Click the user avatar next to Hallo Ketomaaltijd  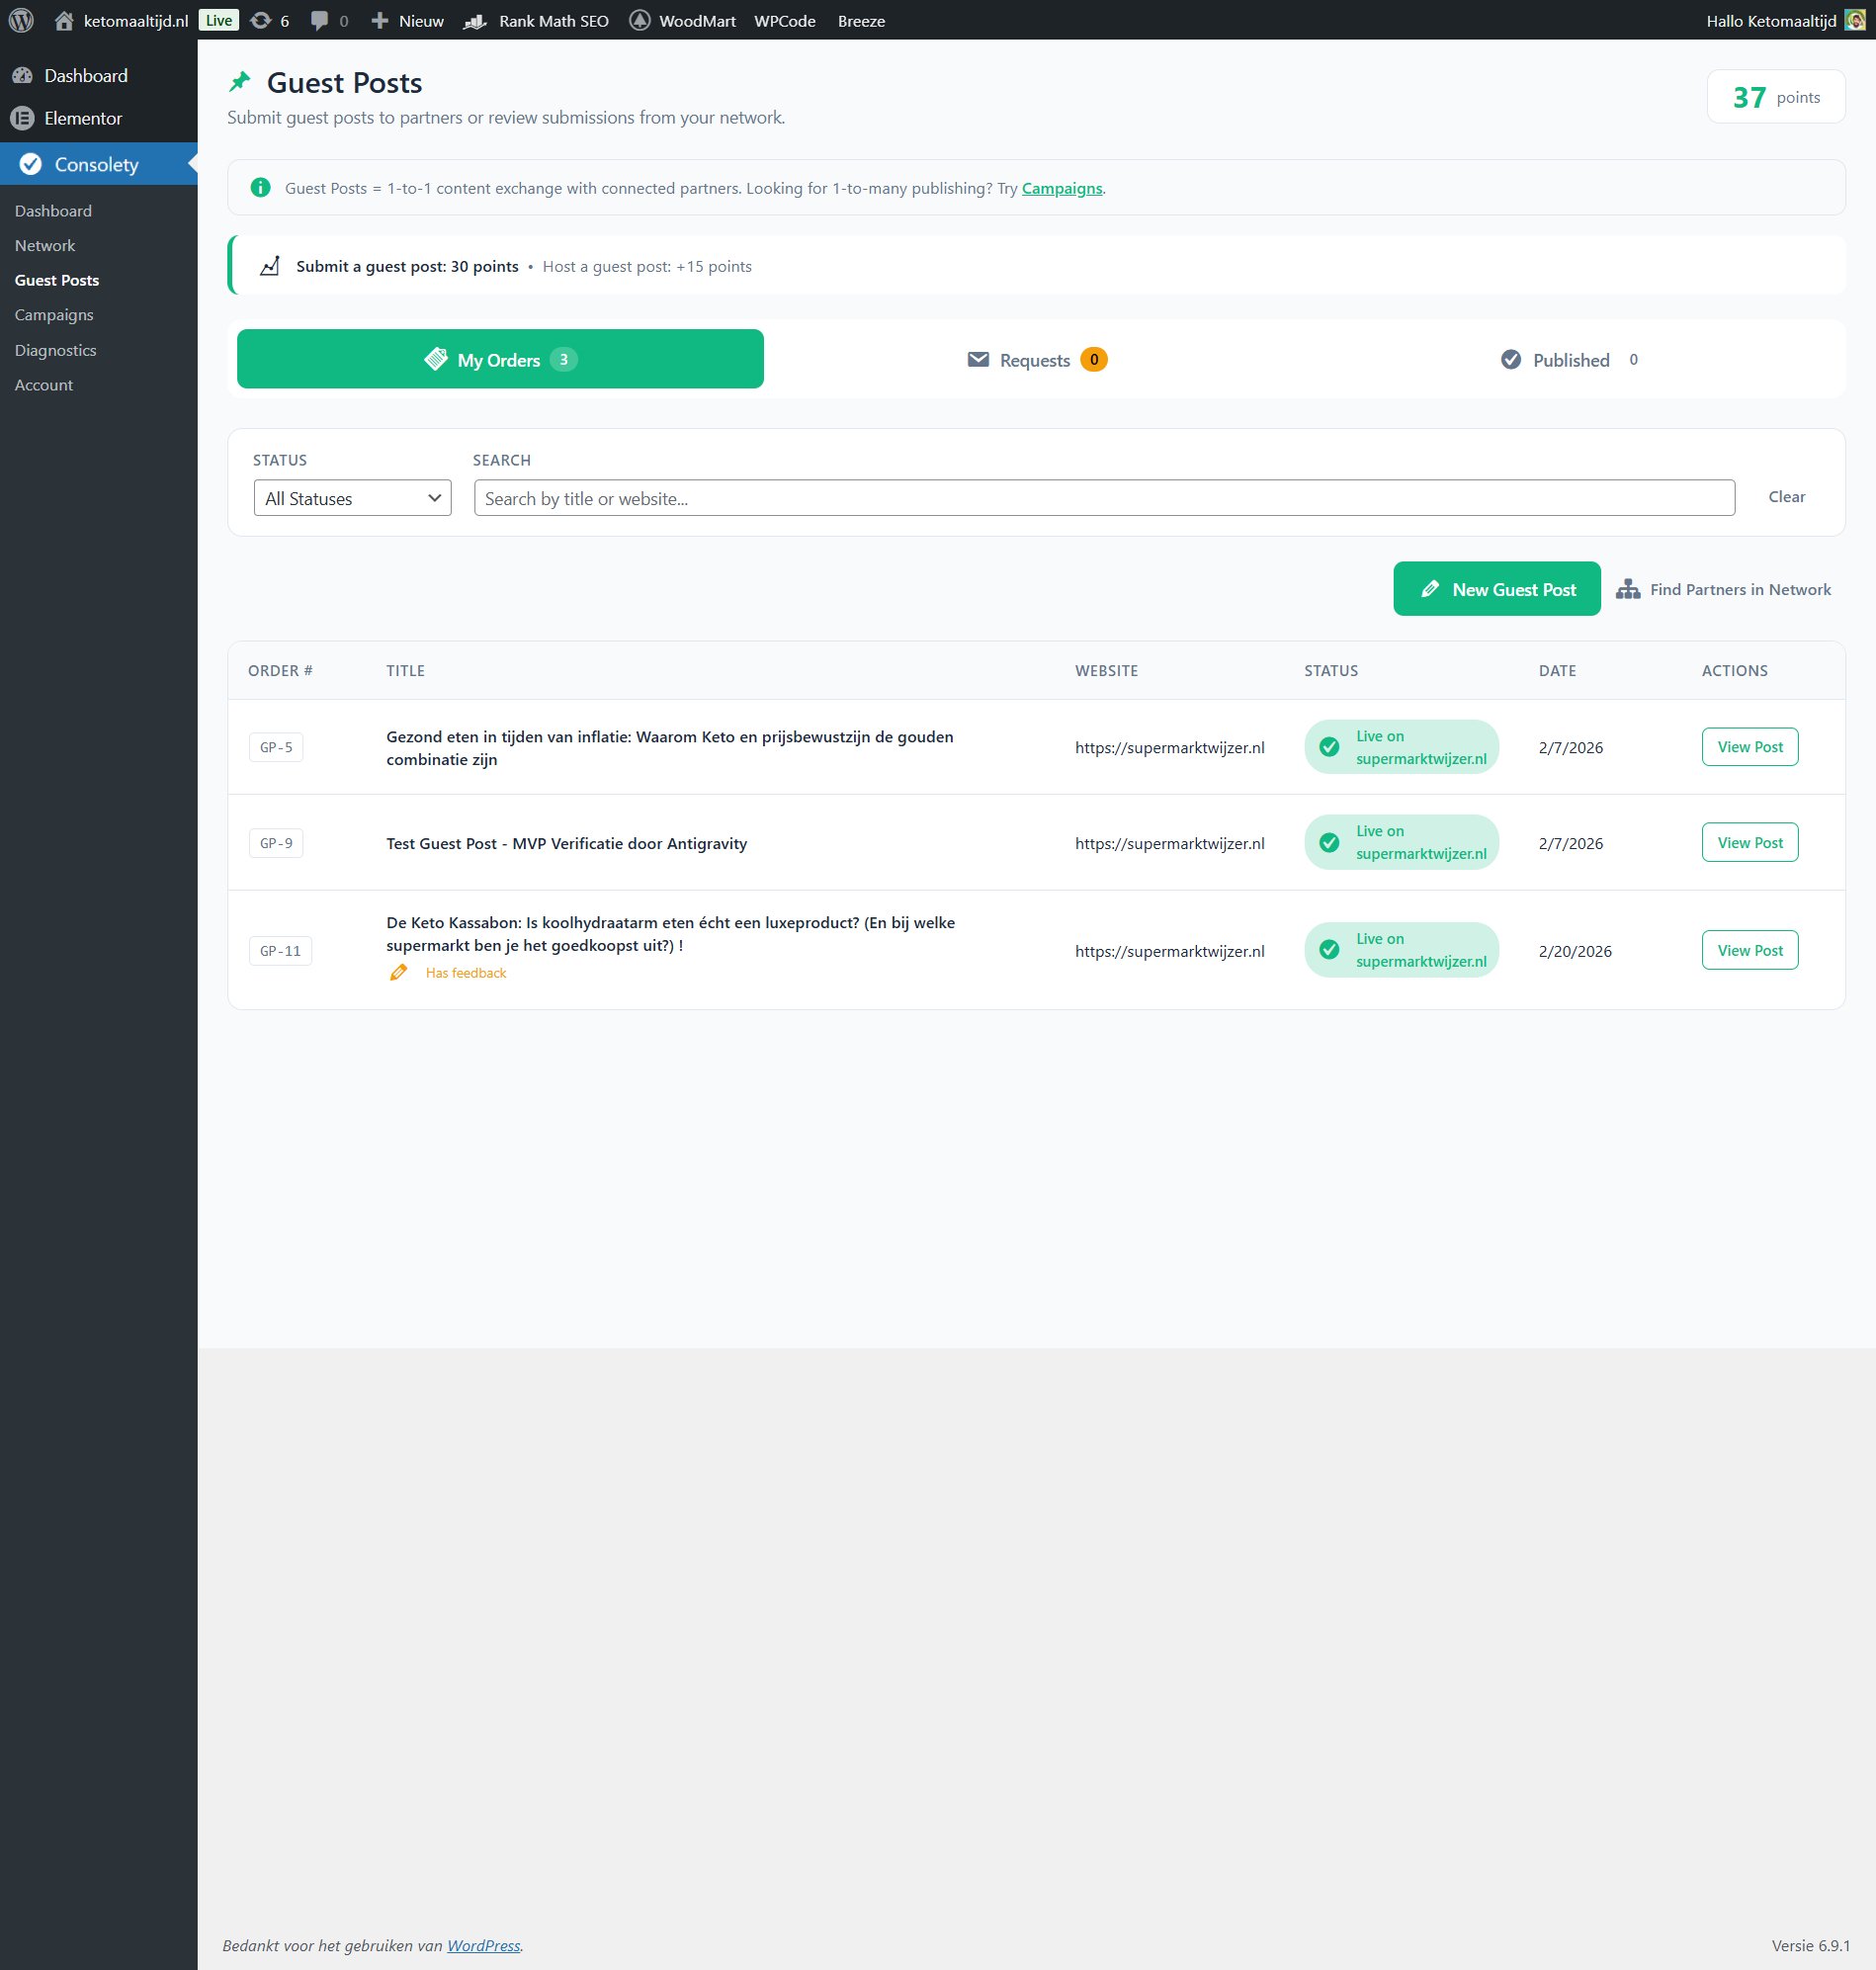[x=1855, y=20]
